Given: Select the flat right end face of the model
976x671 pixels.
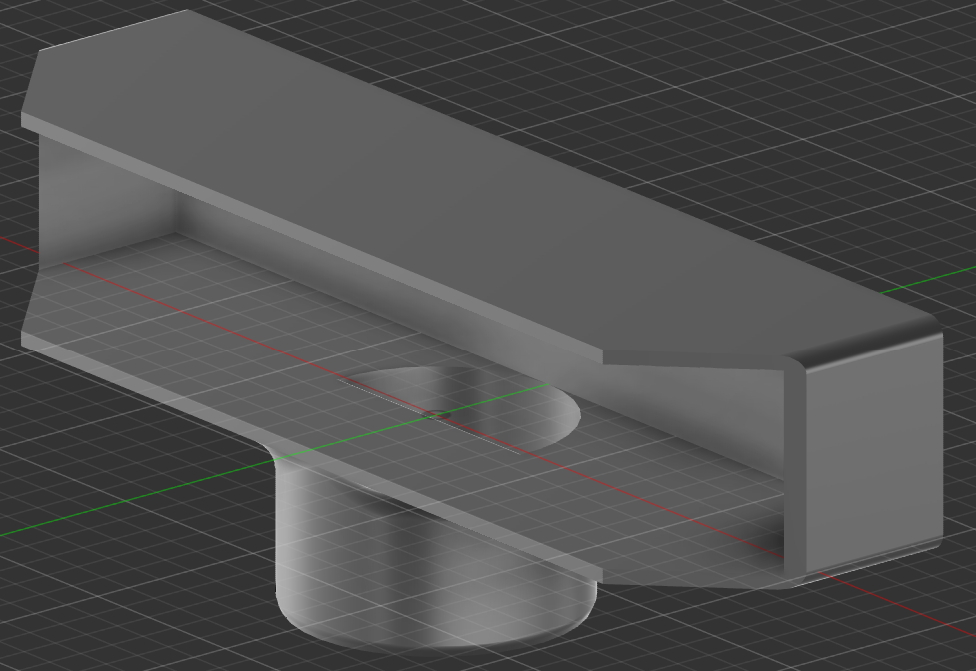Looking at the screenshot, I should click(874, 454).
